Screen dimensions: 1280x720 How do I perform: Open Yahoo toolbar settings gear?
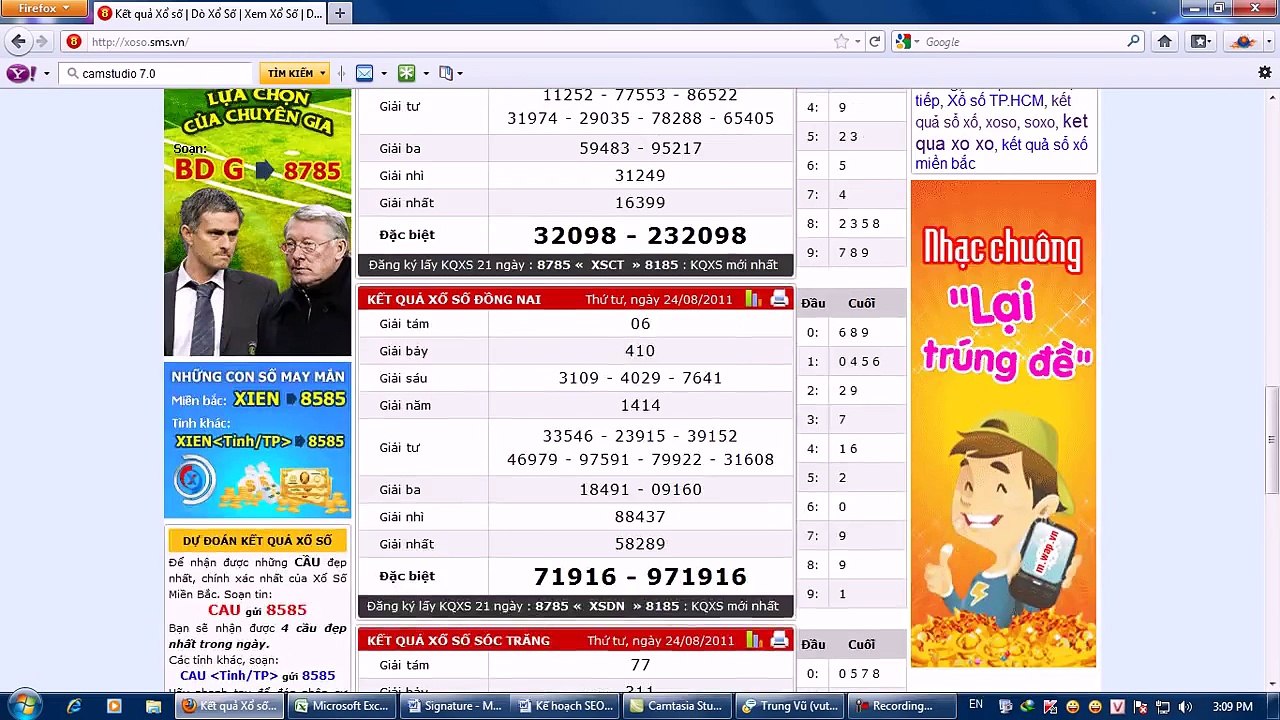coord(1264,73)
